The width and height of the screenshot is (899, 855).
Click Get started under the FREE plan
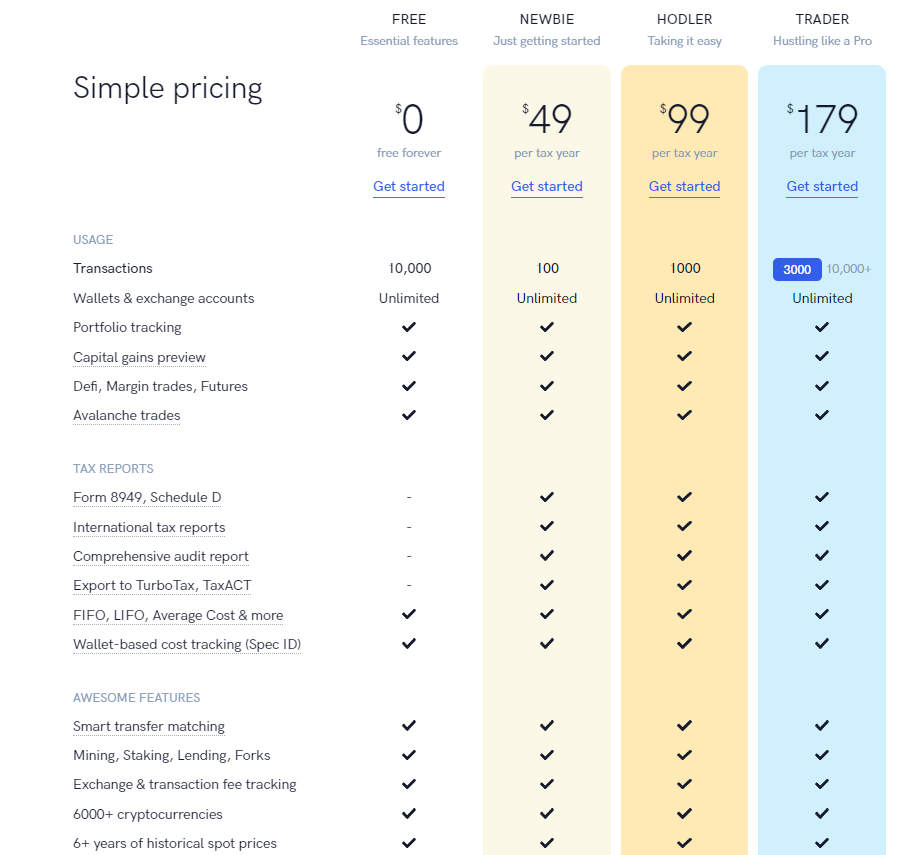[409, 186]
